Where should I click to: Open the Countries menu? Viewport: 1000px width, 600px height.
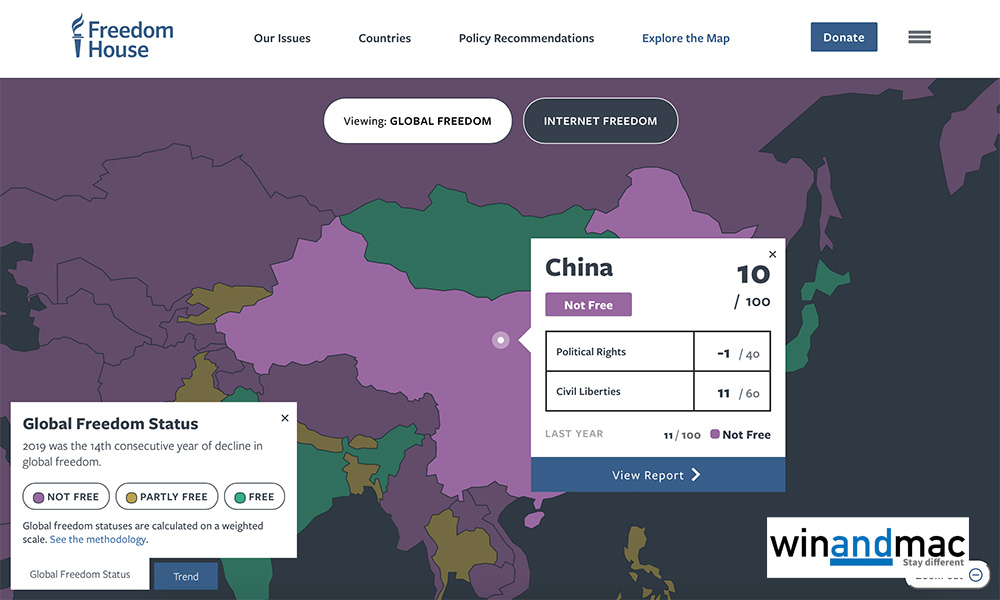(x=384, y=38)
